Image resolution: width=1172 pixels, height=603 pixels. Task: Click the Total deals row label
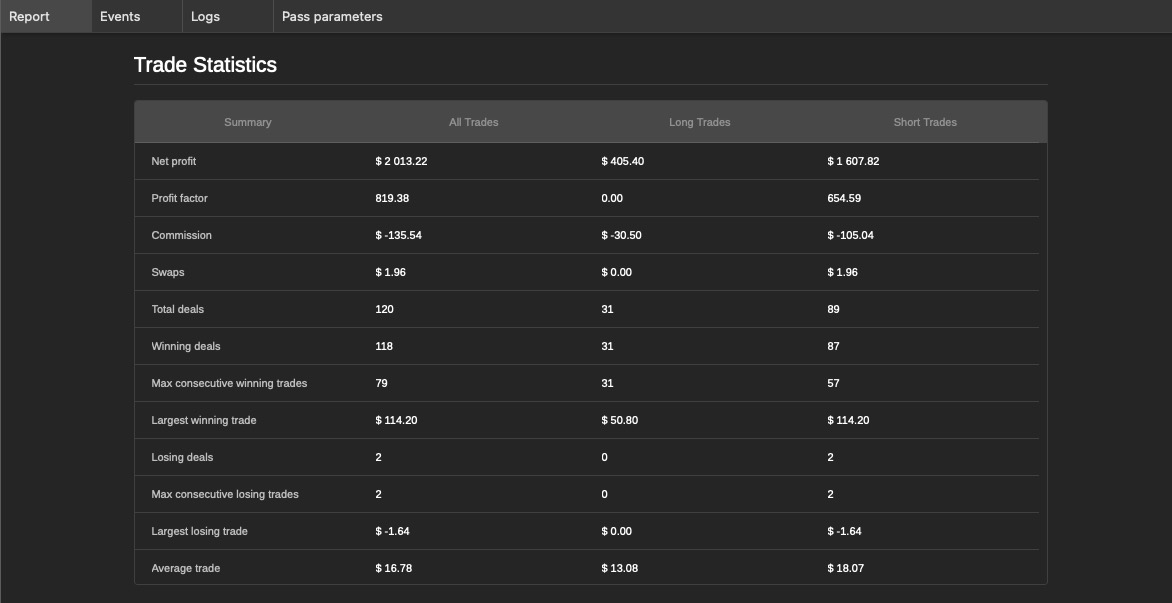point(177,309)
